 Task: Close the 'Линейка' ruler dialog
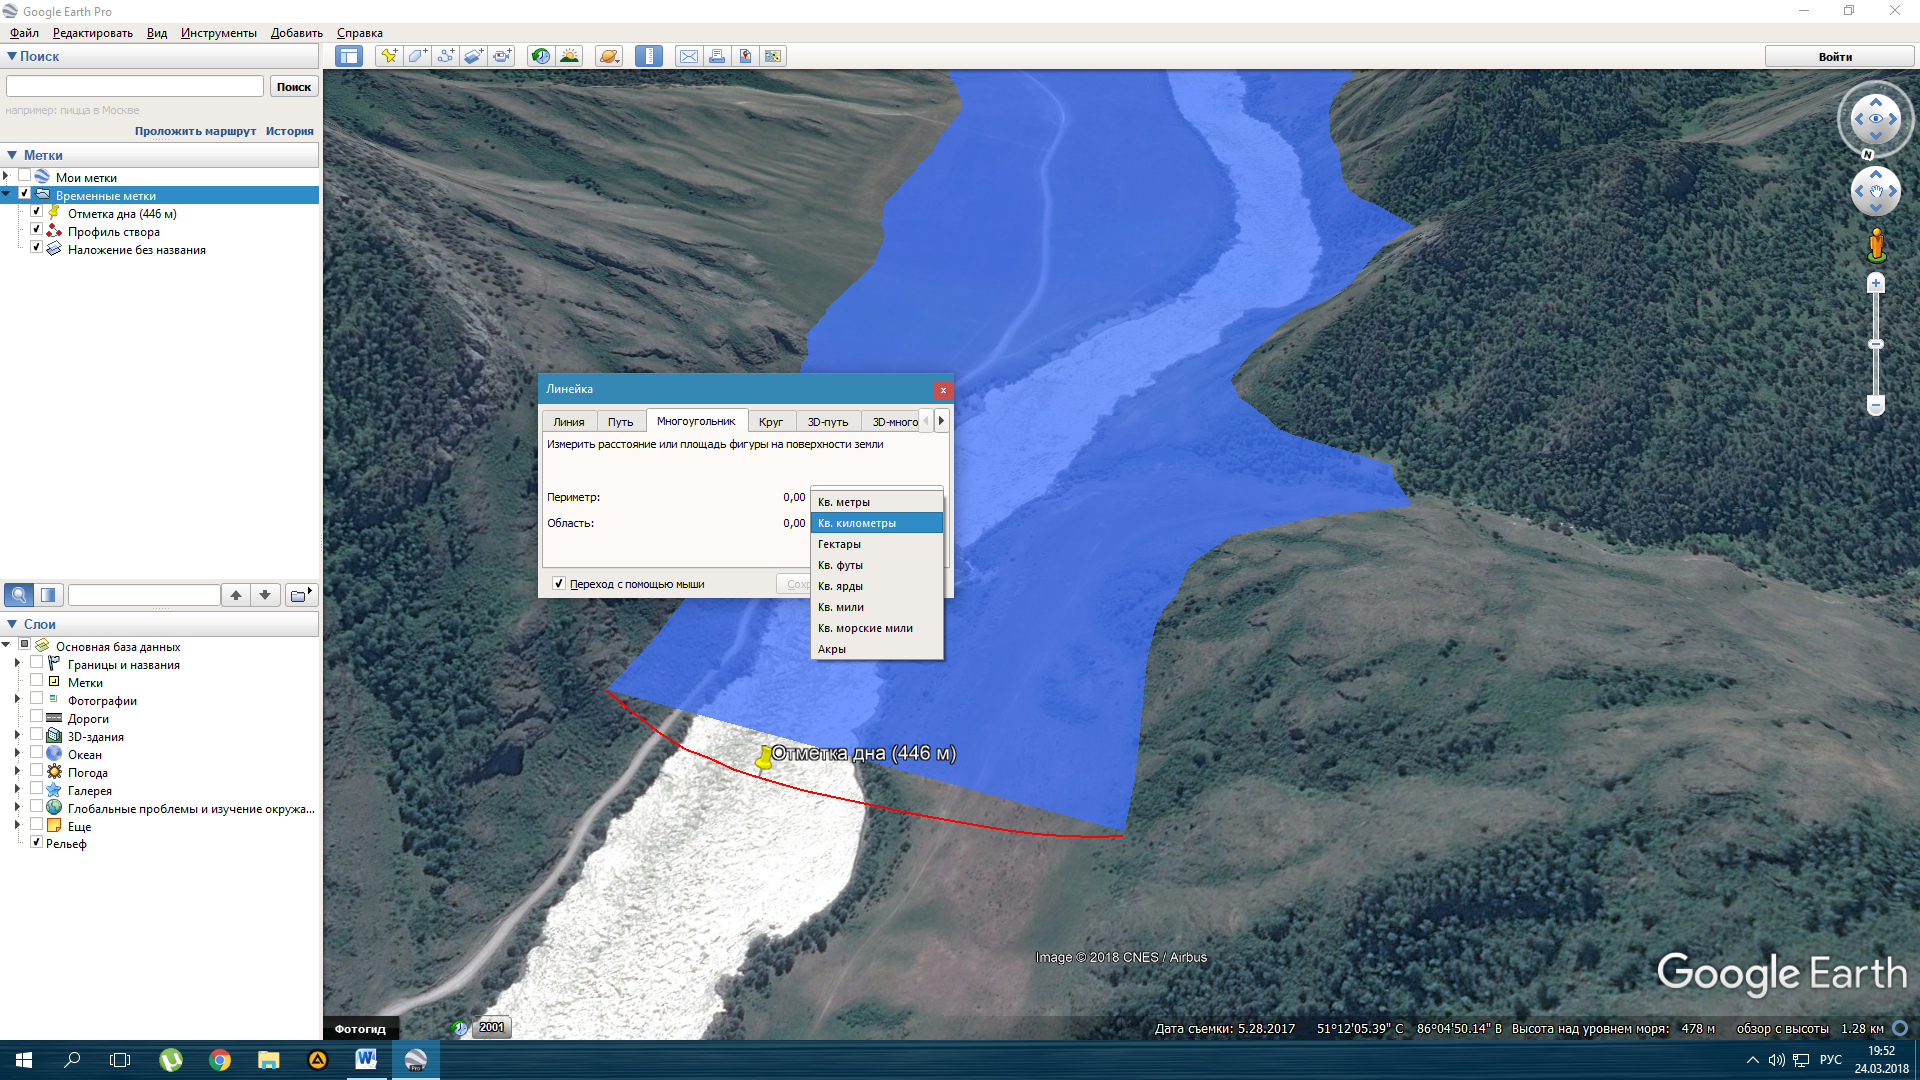pos(942,390)
